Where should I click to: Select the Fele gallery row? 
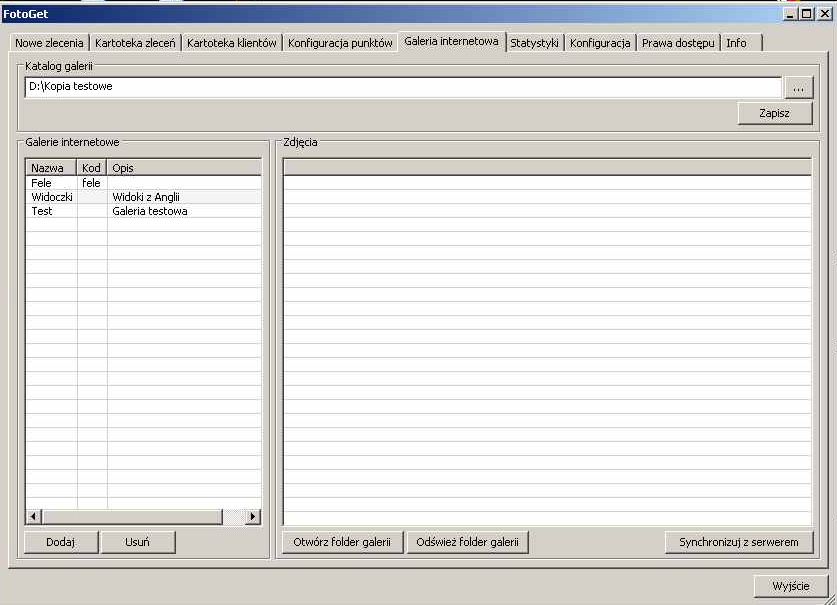(x=144, y=183)
